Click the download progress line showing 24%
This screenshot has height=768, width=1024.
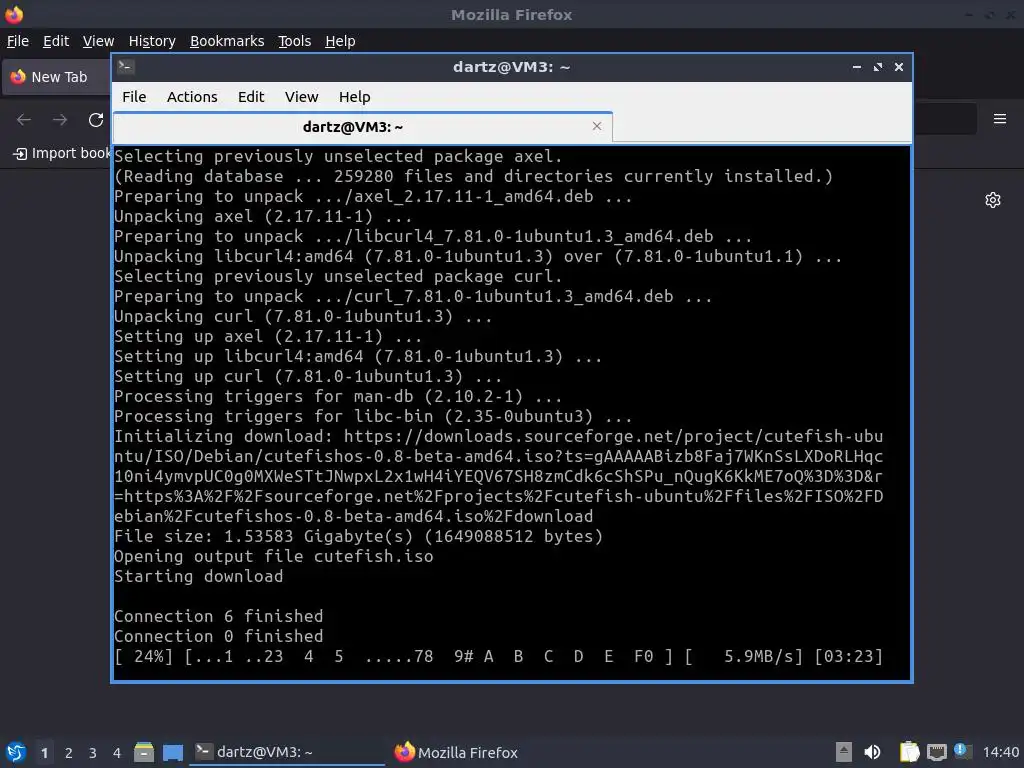tap(498, 656)
